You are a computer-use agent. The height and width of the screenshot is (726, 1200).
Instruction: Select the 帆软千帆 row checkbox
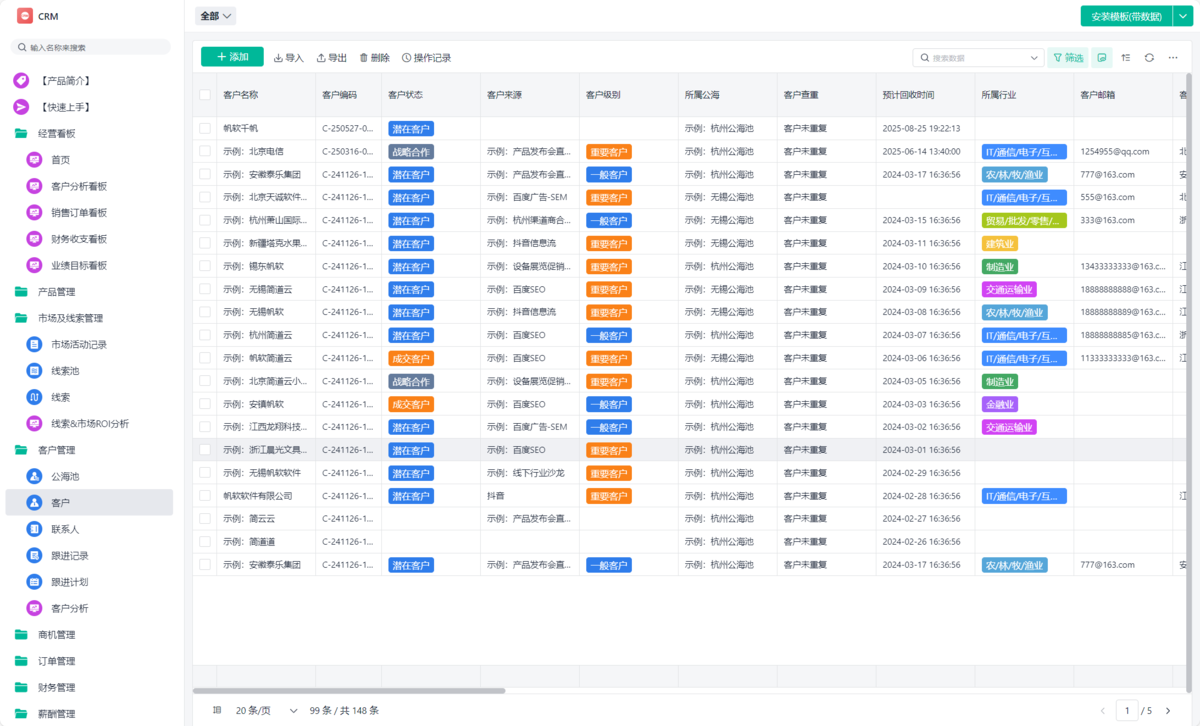coord(205,128)
